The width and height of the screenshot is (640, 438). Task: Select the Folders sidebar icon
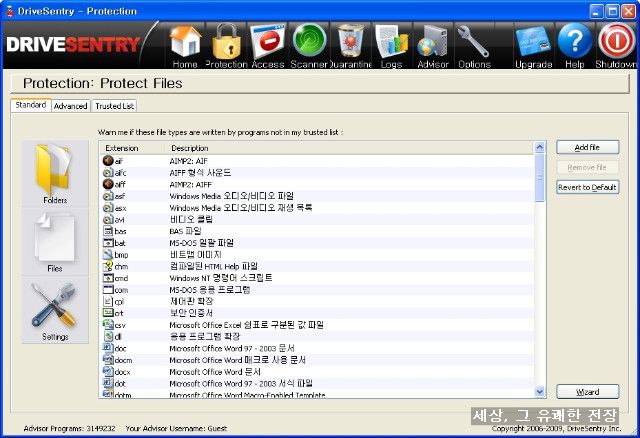point(55,173)
